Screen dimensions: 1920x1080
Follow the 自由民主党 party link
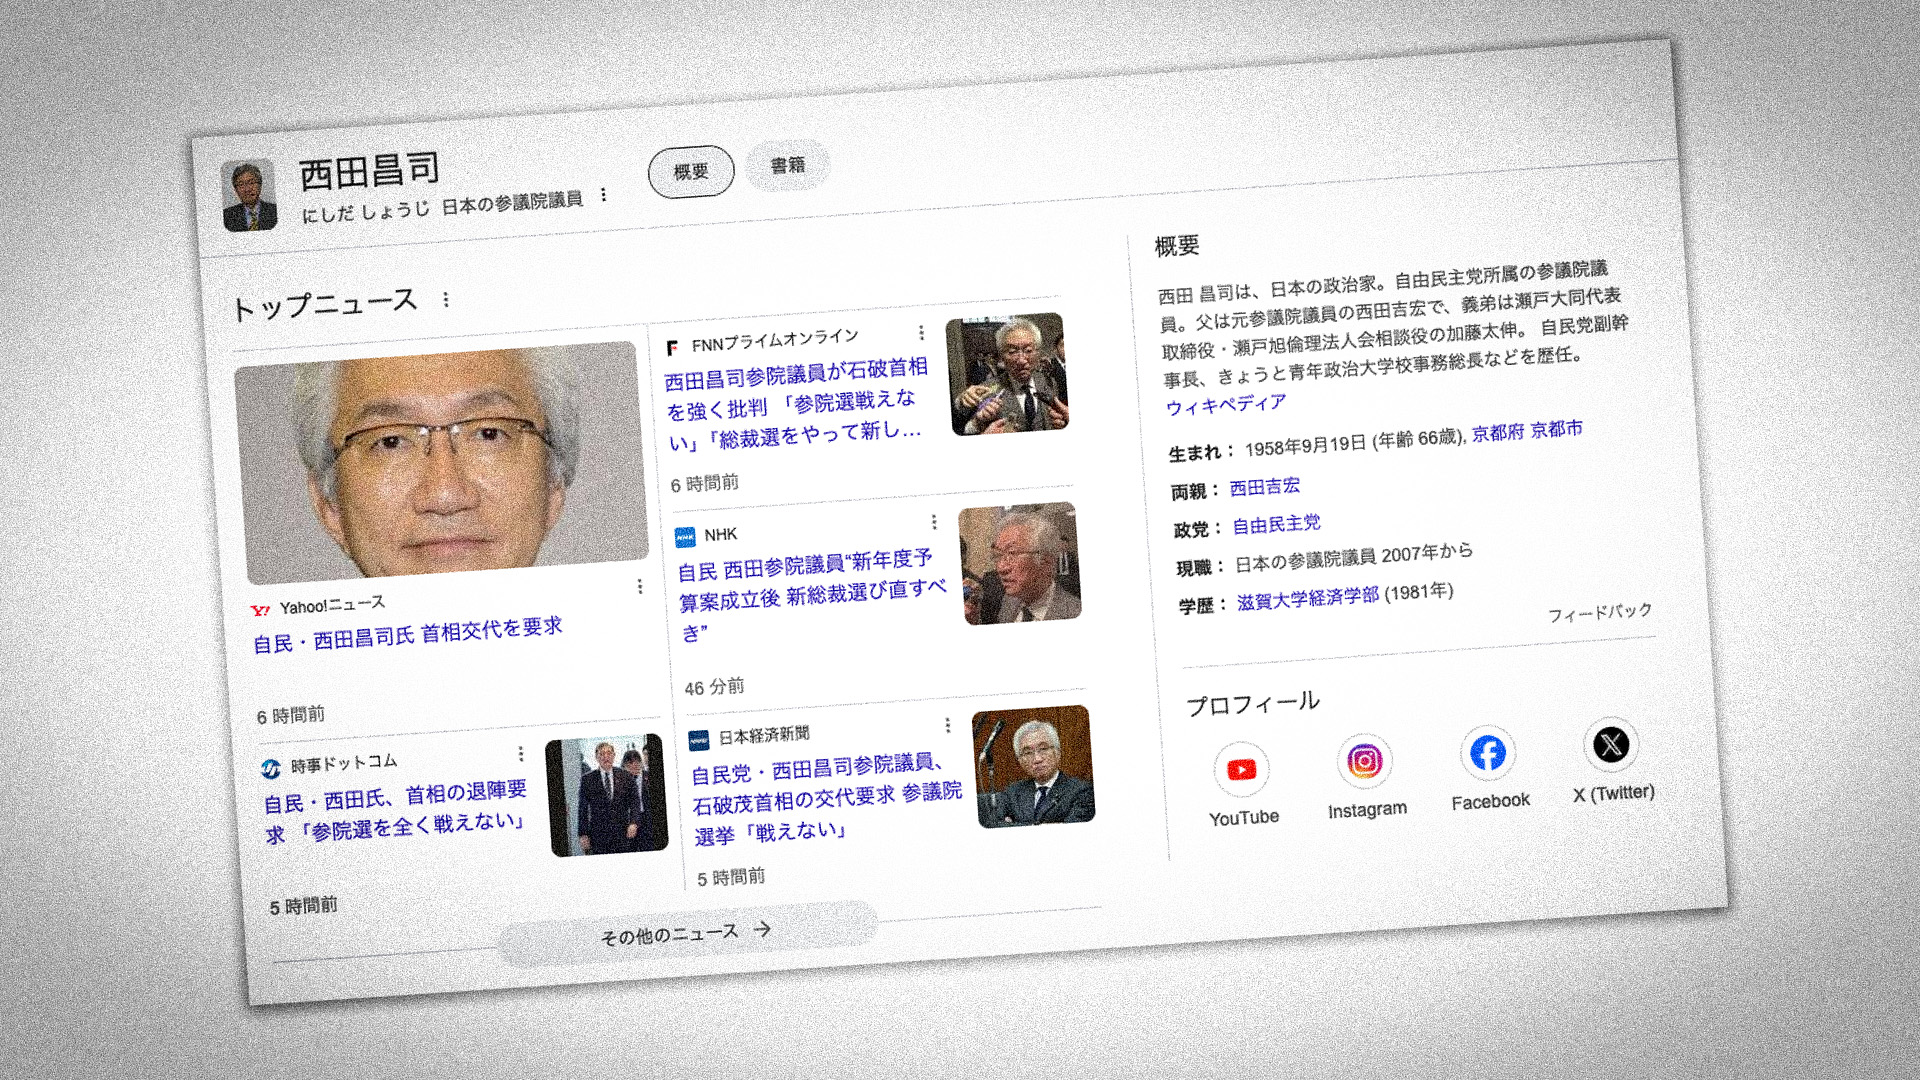pyautogui.click(x=1276, y=524)
